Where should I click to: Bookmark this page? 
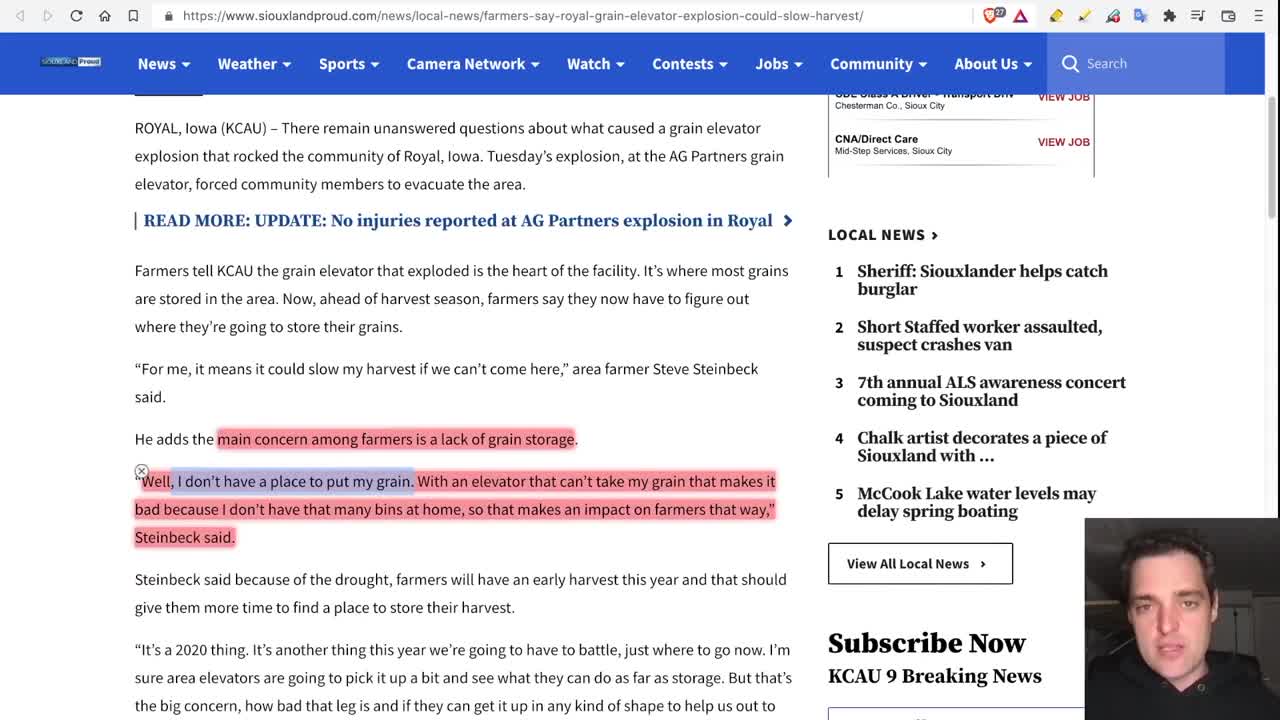coord(133,16)
